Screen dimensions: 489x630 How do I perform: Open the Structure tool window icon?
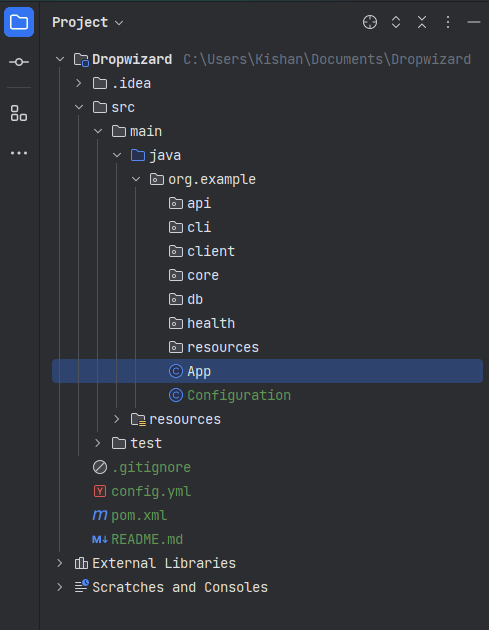coord(19,113)
